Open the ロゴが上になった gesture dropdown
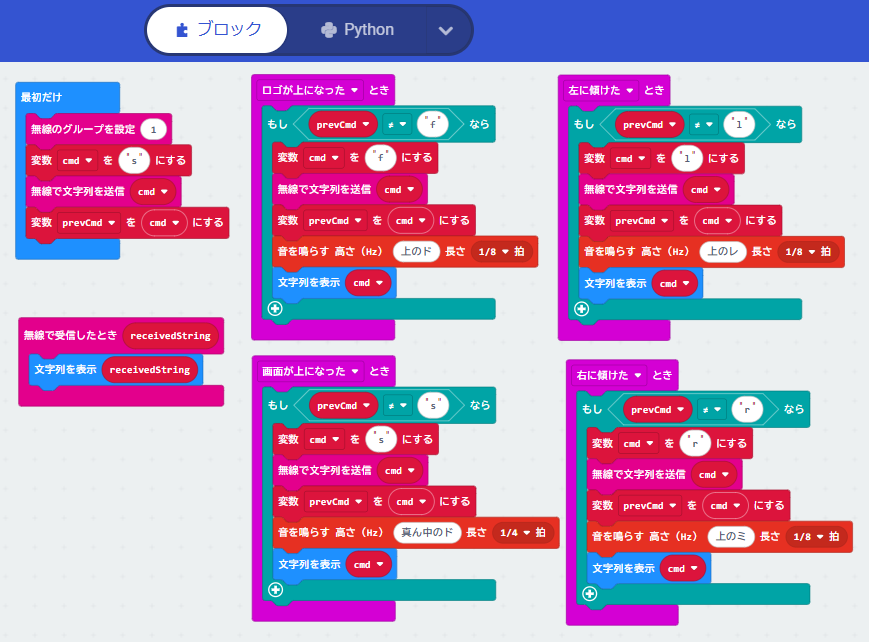Image resolution: width=869 pixels, height=642 pixels. pyautogui.click(x=354, y=90)
